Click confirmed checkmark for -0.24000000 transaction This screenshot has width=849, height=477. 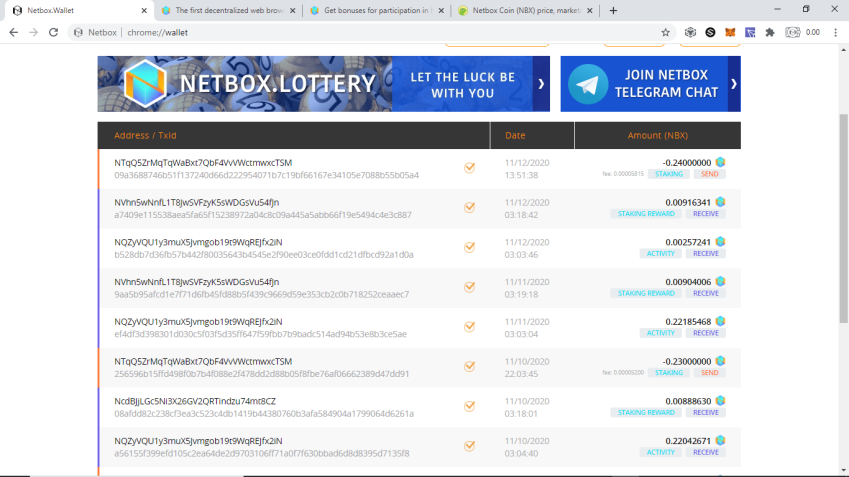pos(469,168)
